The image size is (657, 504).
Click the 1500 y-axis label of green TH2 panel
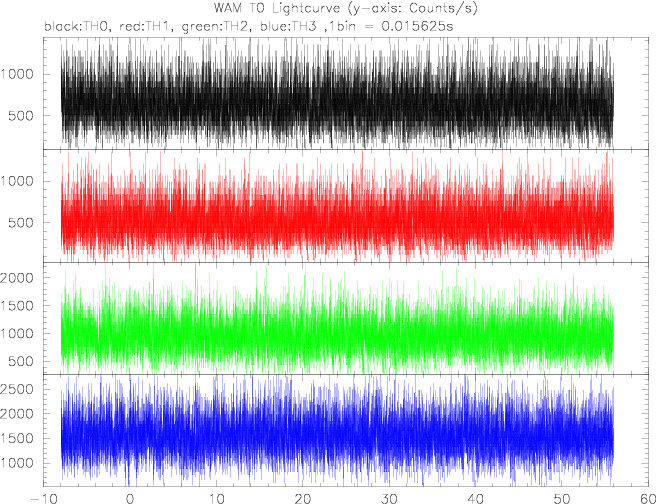(x=17, y=305)
